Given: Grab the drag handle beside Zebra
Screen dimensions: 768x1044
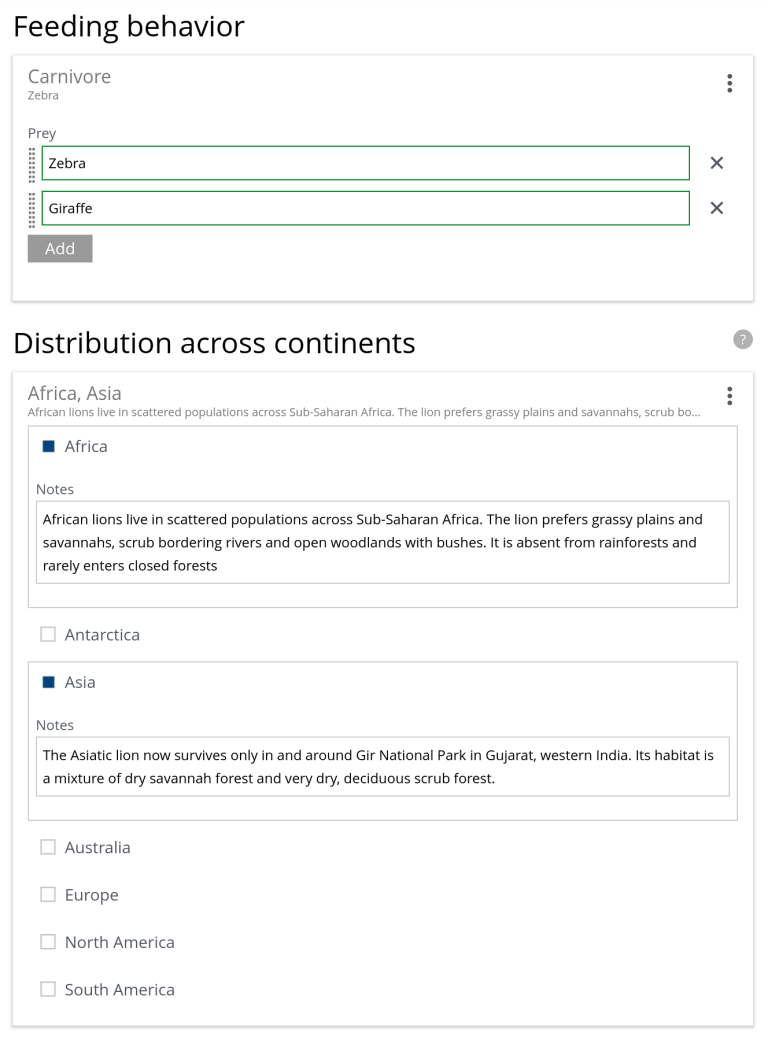Looking at the screenshot, I should (32, 164).
